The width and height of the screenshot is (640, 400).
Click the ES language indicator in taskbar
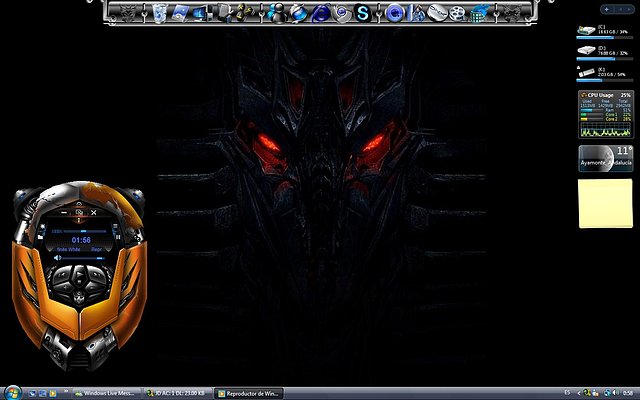567,393
